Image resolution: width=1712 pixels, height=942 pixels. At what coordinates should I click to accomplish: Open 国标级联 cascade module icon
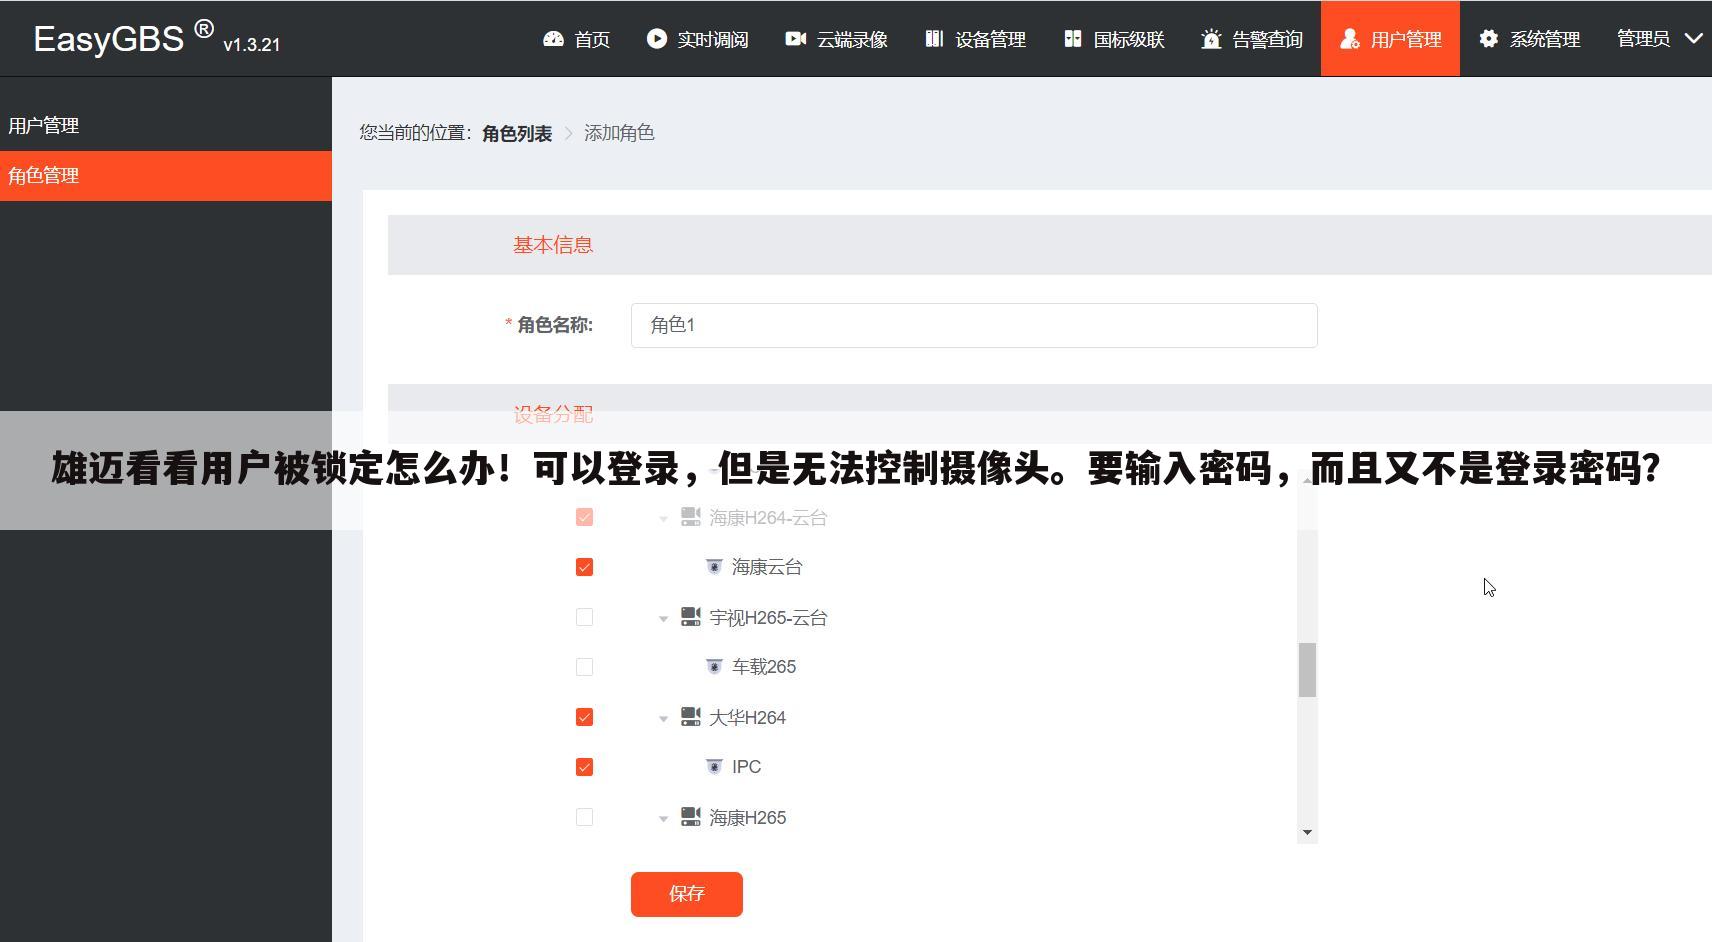1073,38
